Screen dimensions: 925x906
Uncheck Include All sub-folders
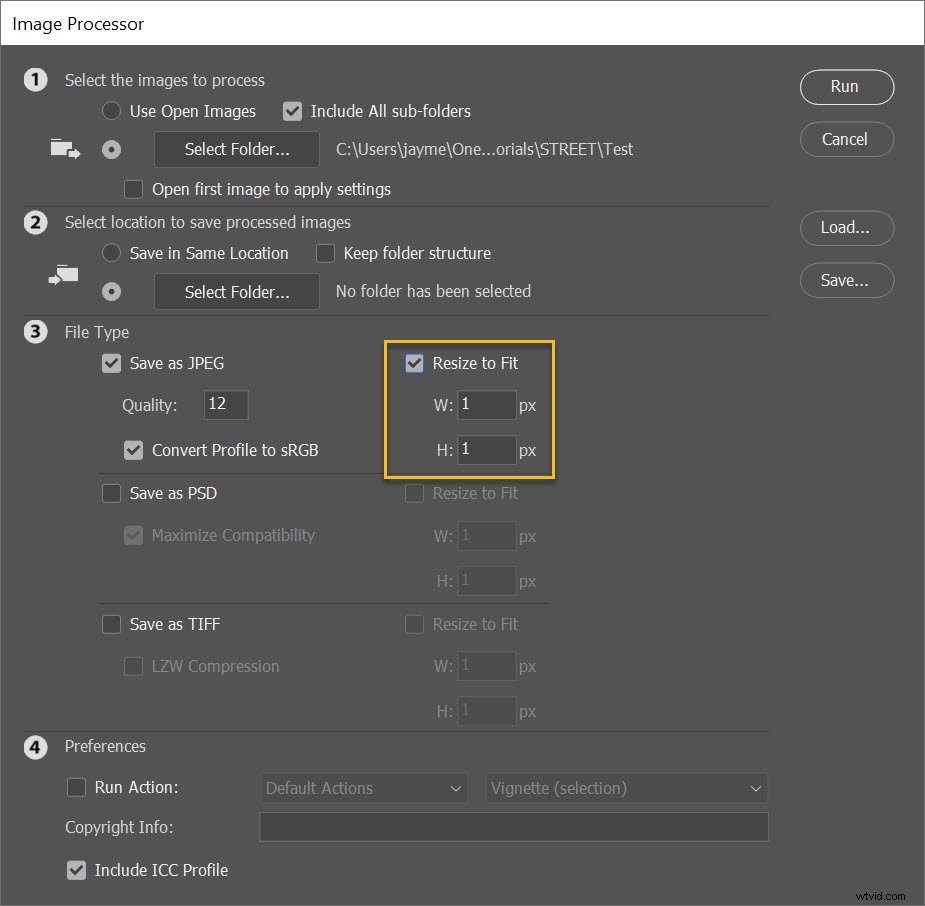pos(292,111)
